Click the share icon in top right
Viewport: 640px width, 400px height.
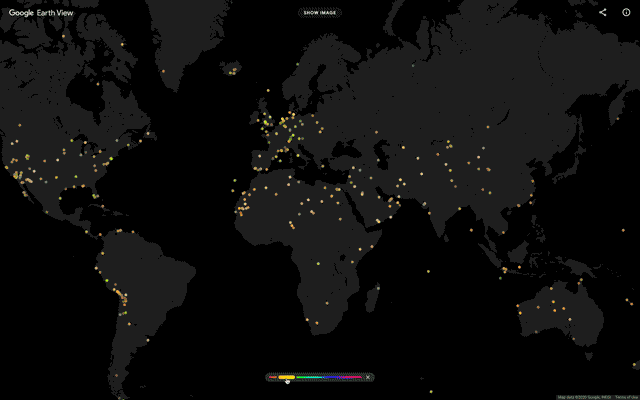(603, 12)
